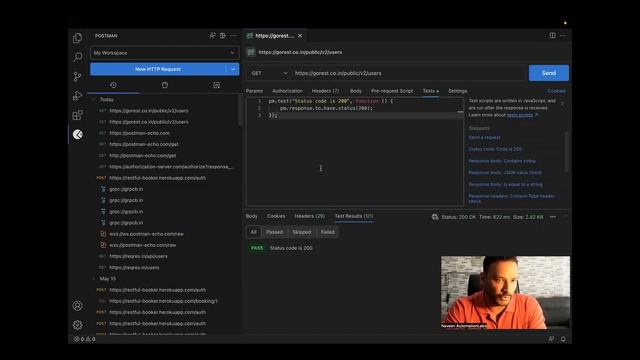The image size is (640, 360).
Task: Open New HTTP Request dropdown arrow
Action: (x=233, y=69)
